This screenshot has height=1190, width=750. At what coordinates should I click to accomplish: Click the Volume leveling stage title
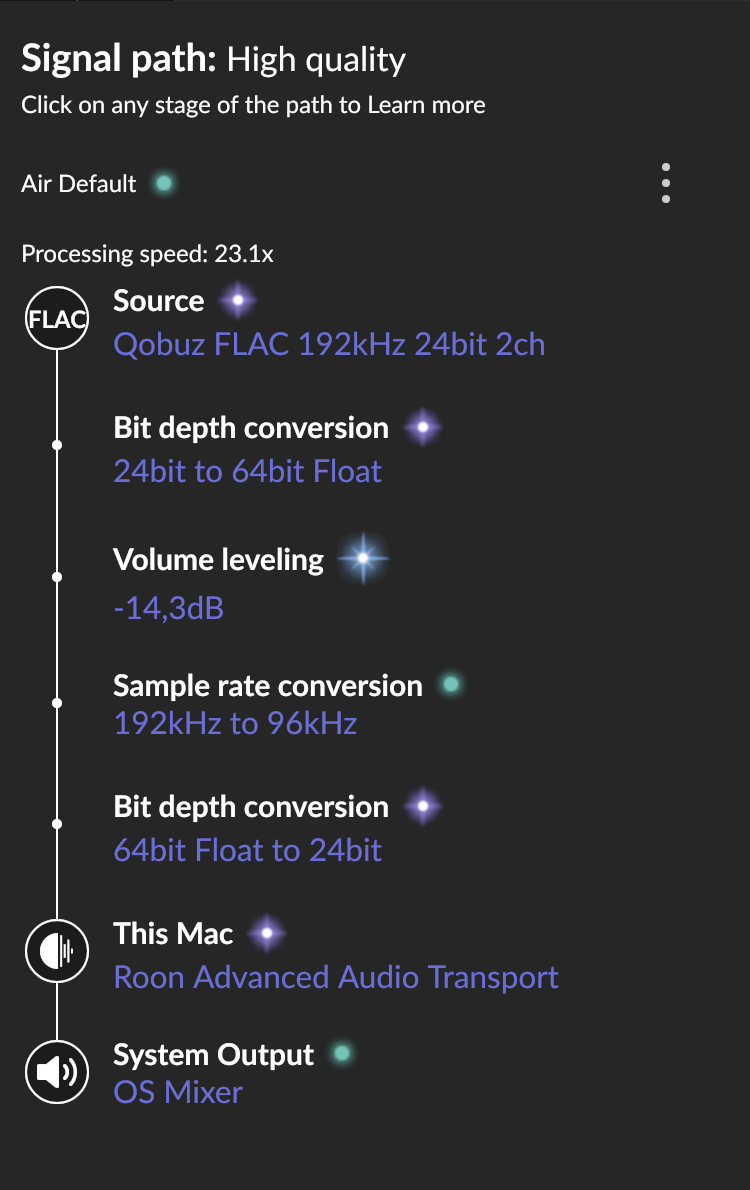click(218, 560)
